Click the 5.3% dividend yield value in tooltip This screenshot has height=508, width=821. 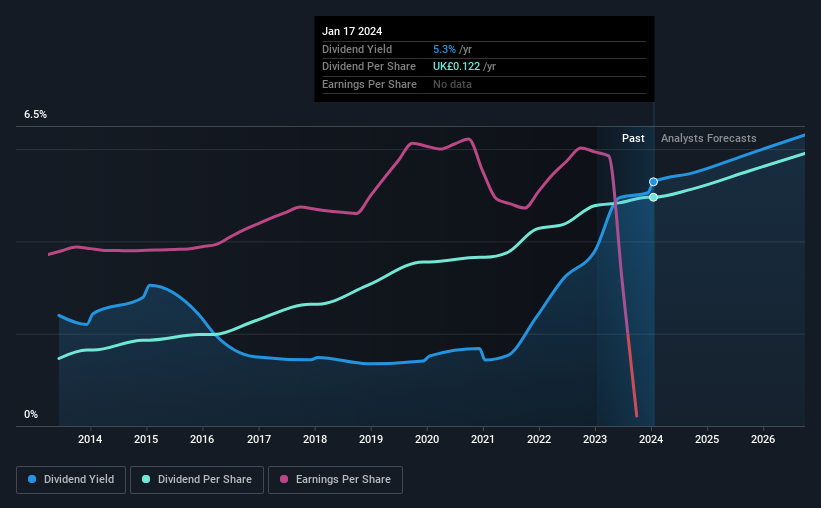(x=444, y=49)
